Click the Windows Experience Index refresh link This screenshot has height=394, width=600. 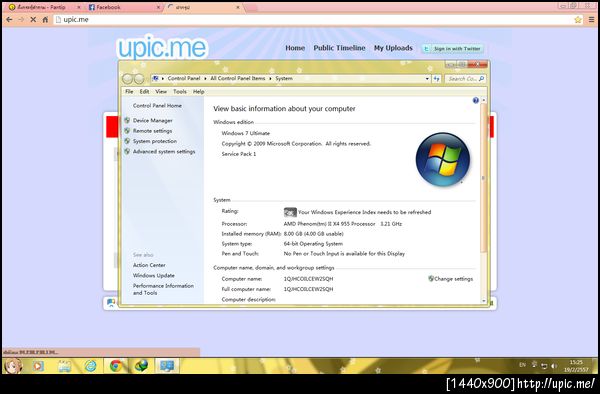[x=365, y=212]
